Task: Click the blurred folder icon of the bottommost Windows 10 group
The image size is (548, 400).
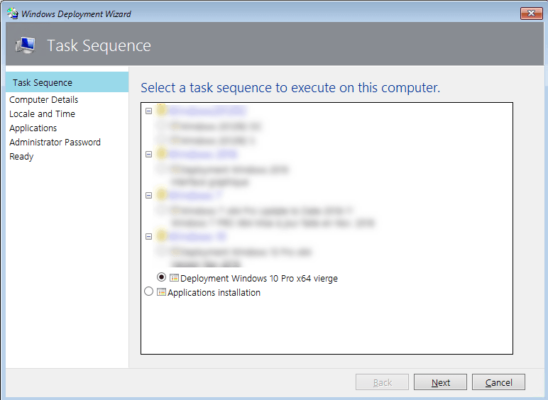Action: pyautogui.click(x=161, y=236)
